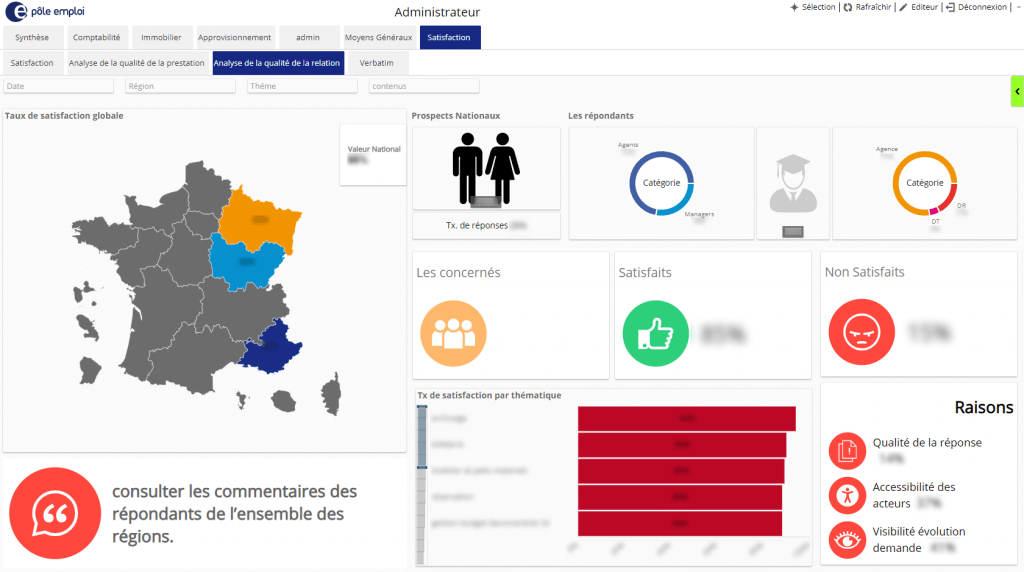1024x572 pixels.
Task: Open the Thème filter field
Action: (302, 86)
